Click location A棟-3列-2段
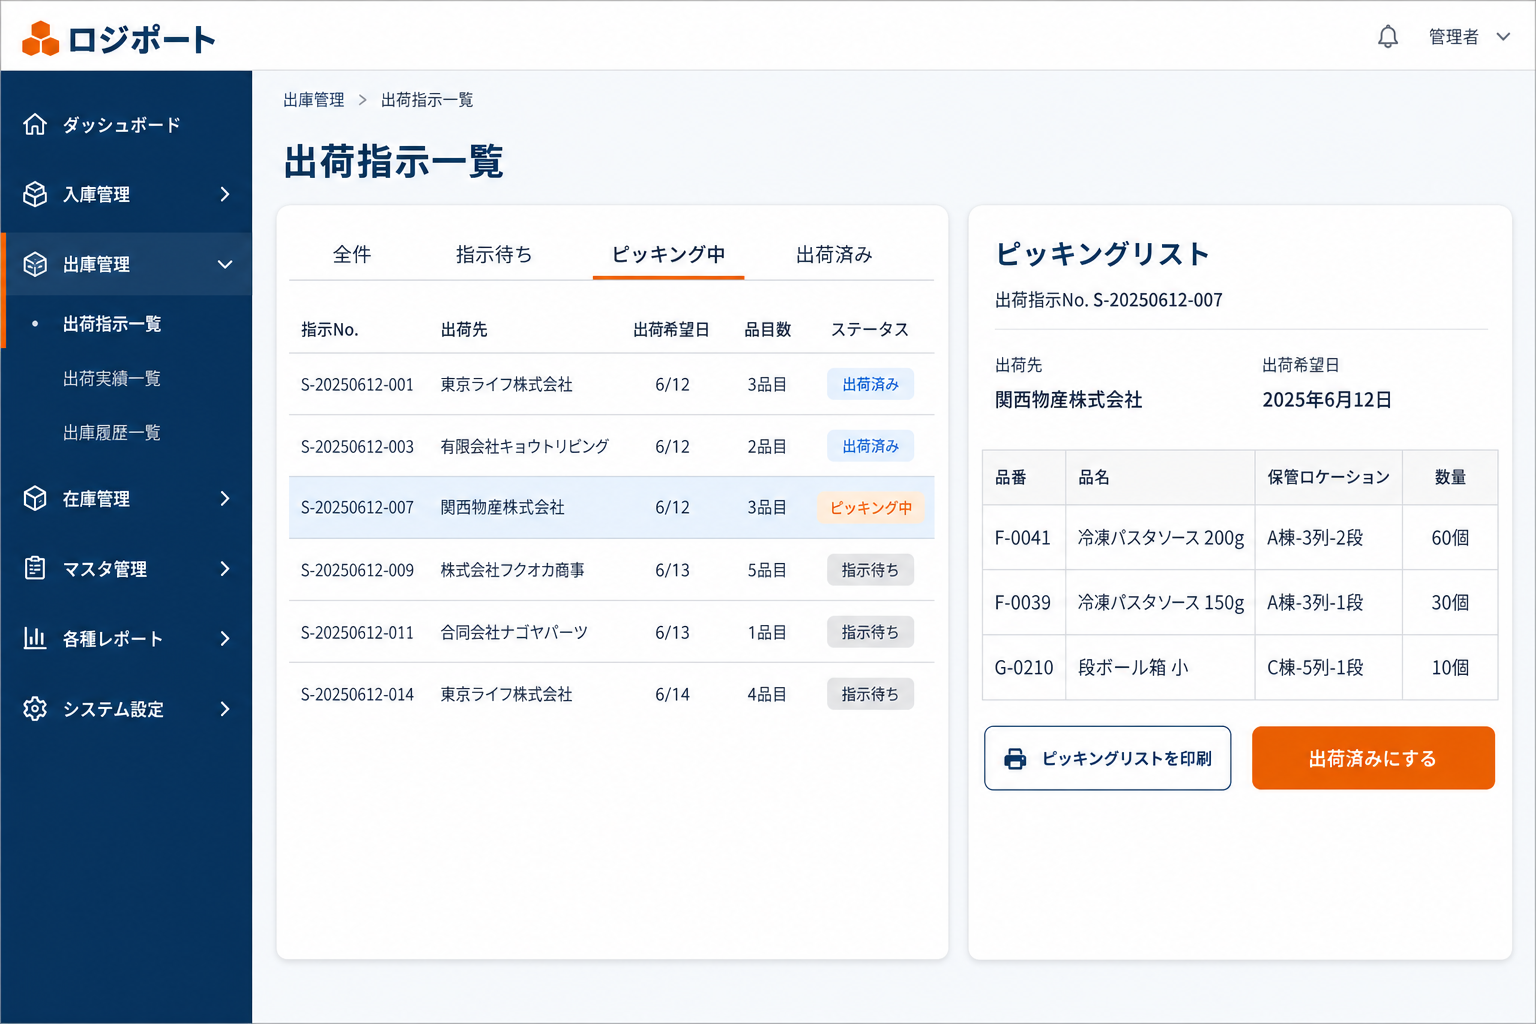The image size is (1536, 1024). click(x=1315, y=538)
